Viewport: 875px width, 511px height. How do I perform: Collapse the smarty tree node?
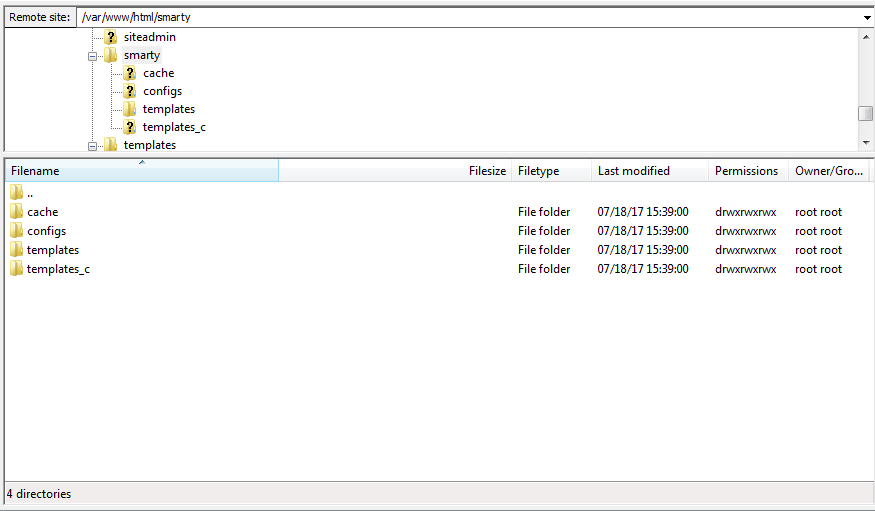[x=92, y=56]
